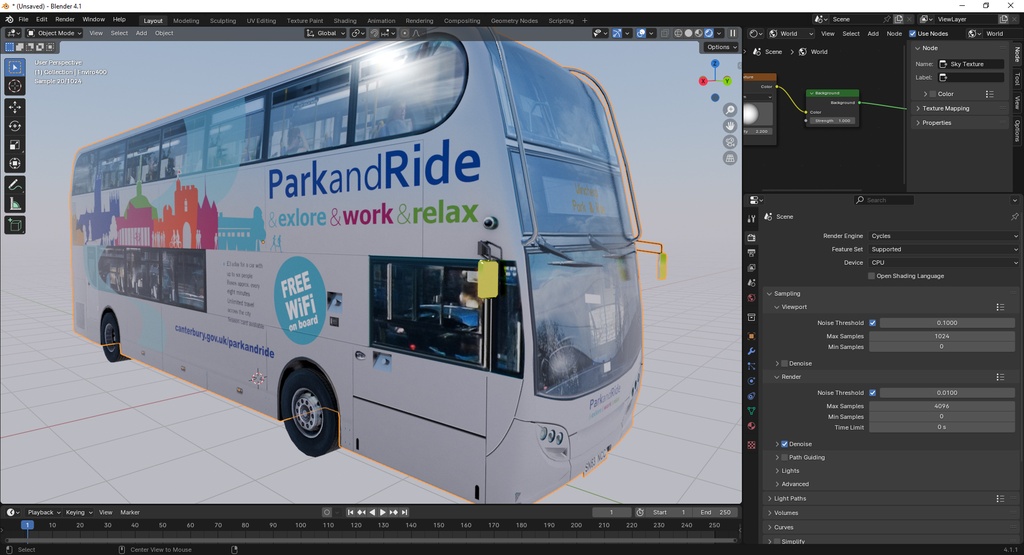Click the pan view hand icon
The image size is (1024, 555).
[x=730, y=126]
